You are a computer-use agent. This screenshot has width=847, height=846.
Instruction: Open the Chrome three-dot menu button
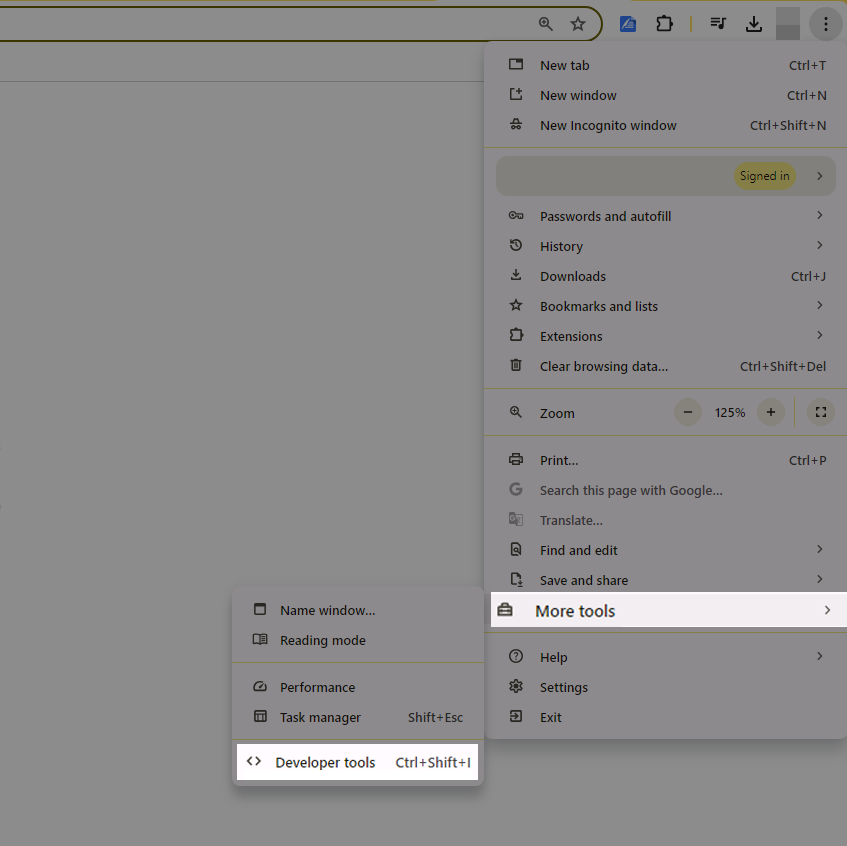click(x=825, y=24)
